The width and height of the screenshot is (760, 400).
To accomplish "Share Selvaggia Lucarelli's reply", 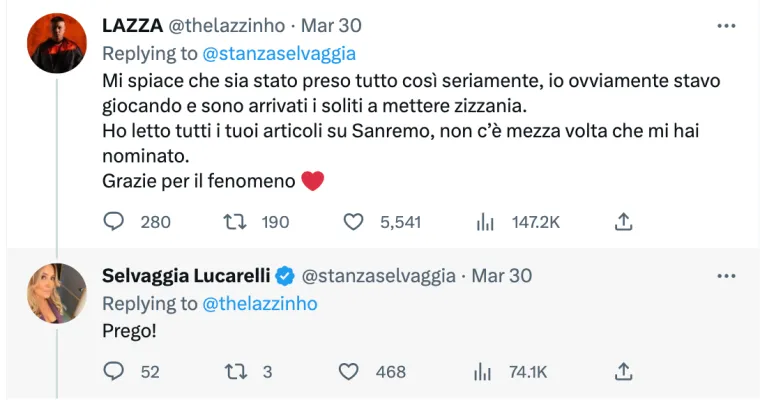I will pos(623,371).
